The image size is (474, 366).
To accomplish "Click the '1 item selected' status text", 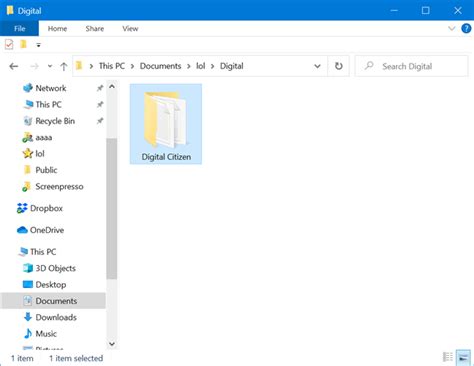I will pyautogui.click(x=76, y=358).
